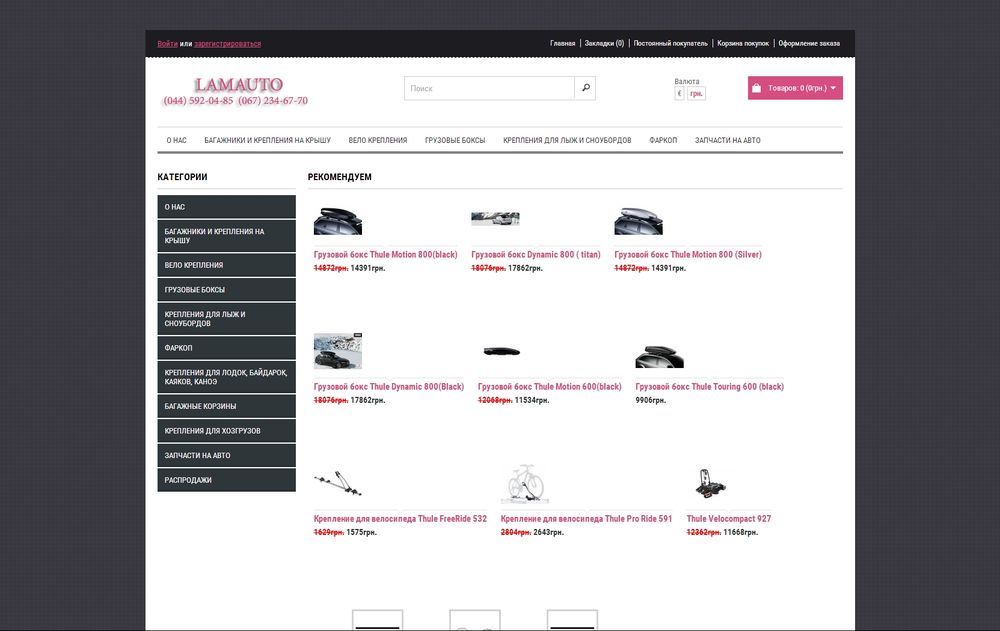Click Грузовой бокс Thule Motion 800 (Silver) title
1000x631 pixels.
click(x=688, y=255)
